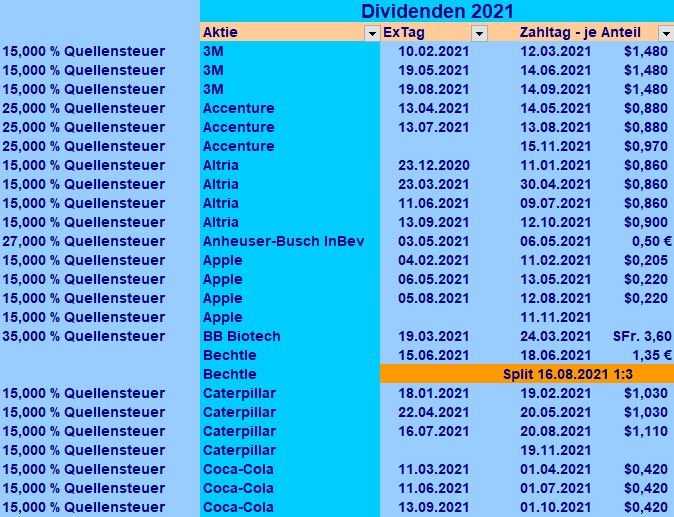Screen dimensions: 674x517
Task: Click the orange Split 16.08.2021 1:3 cell
Action: pos(527,374)
